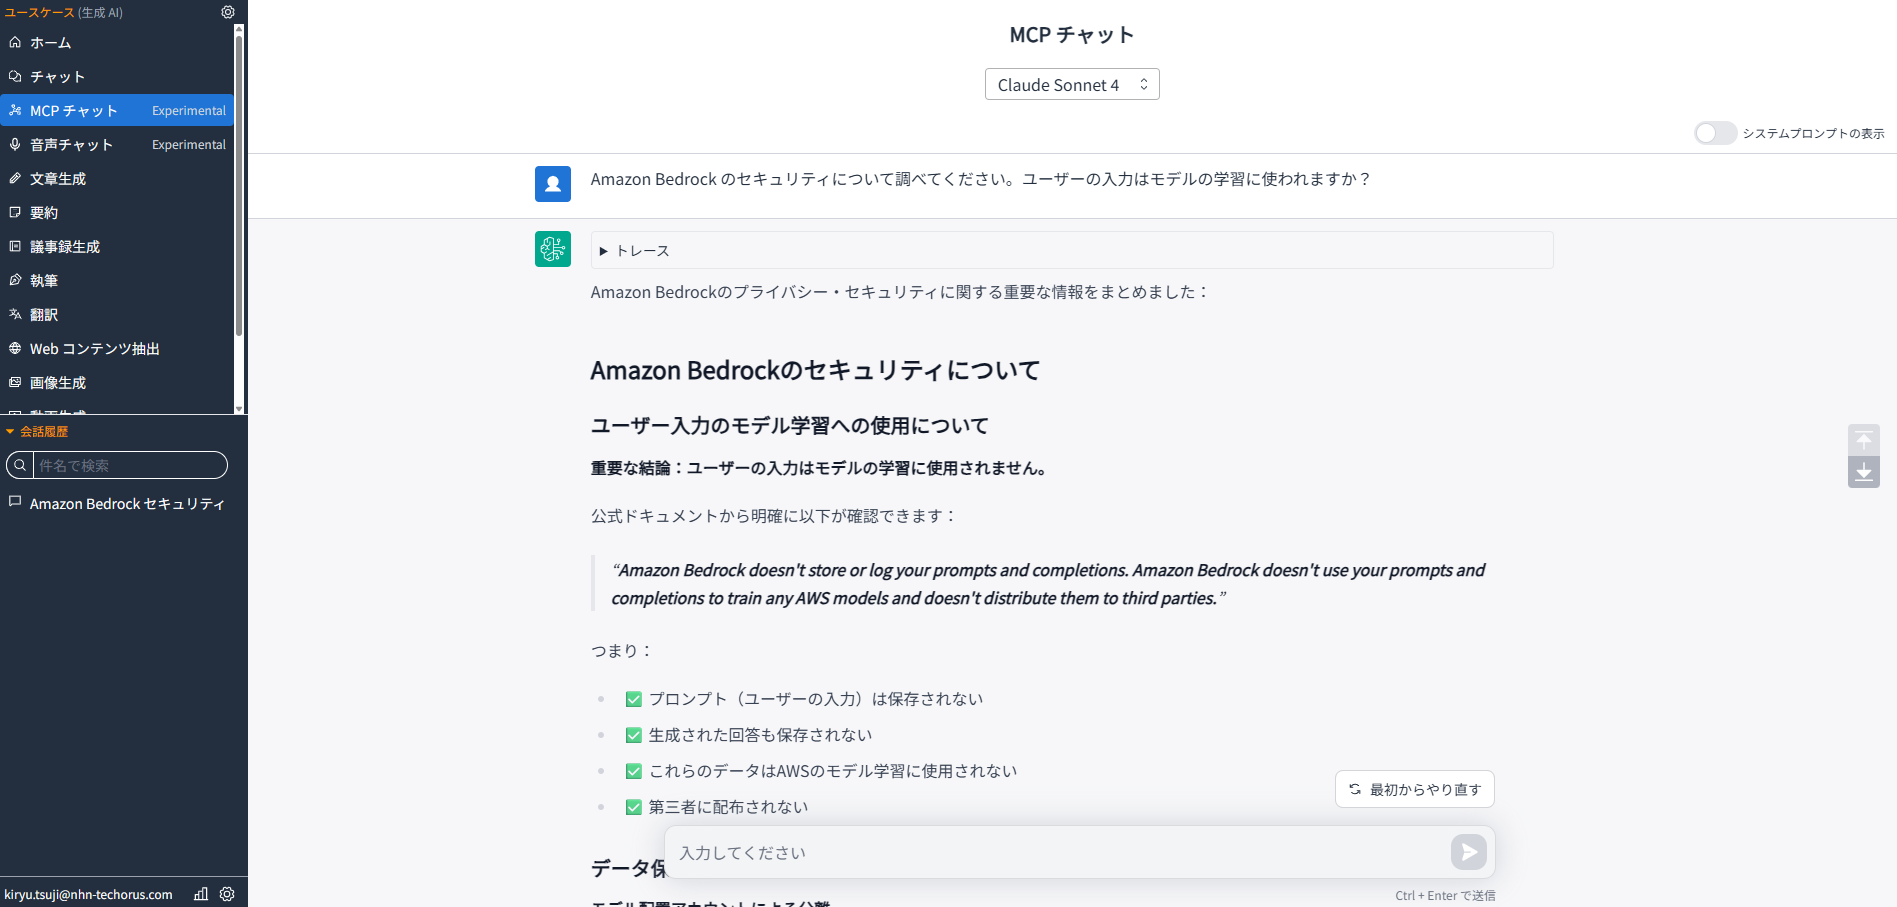Open the settings gear icon next to user email
Image resolution: width=1897 pixels, height=907 pixels.
point(227,894)
